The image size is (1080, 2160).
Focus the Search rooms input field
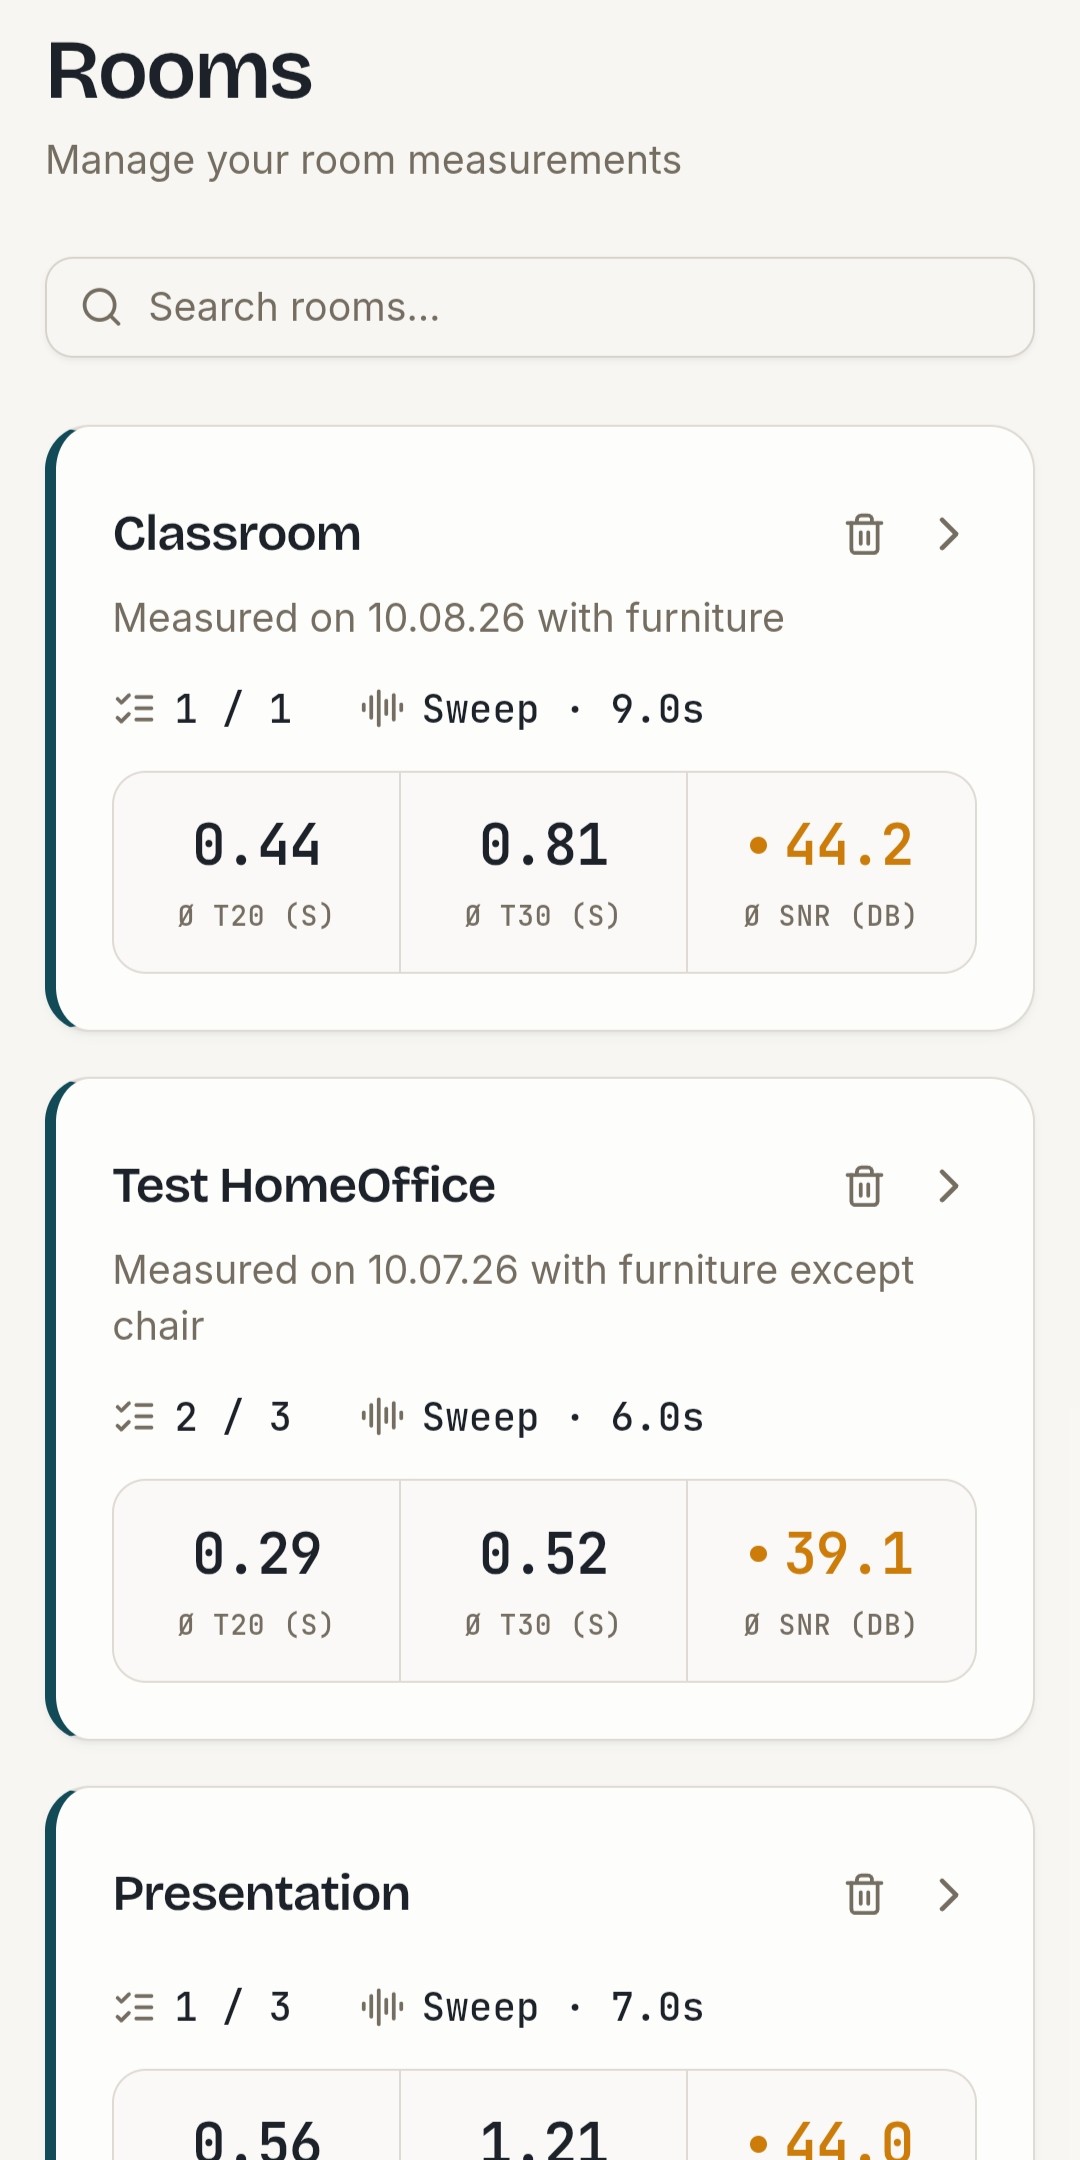[540, 307]
